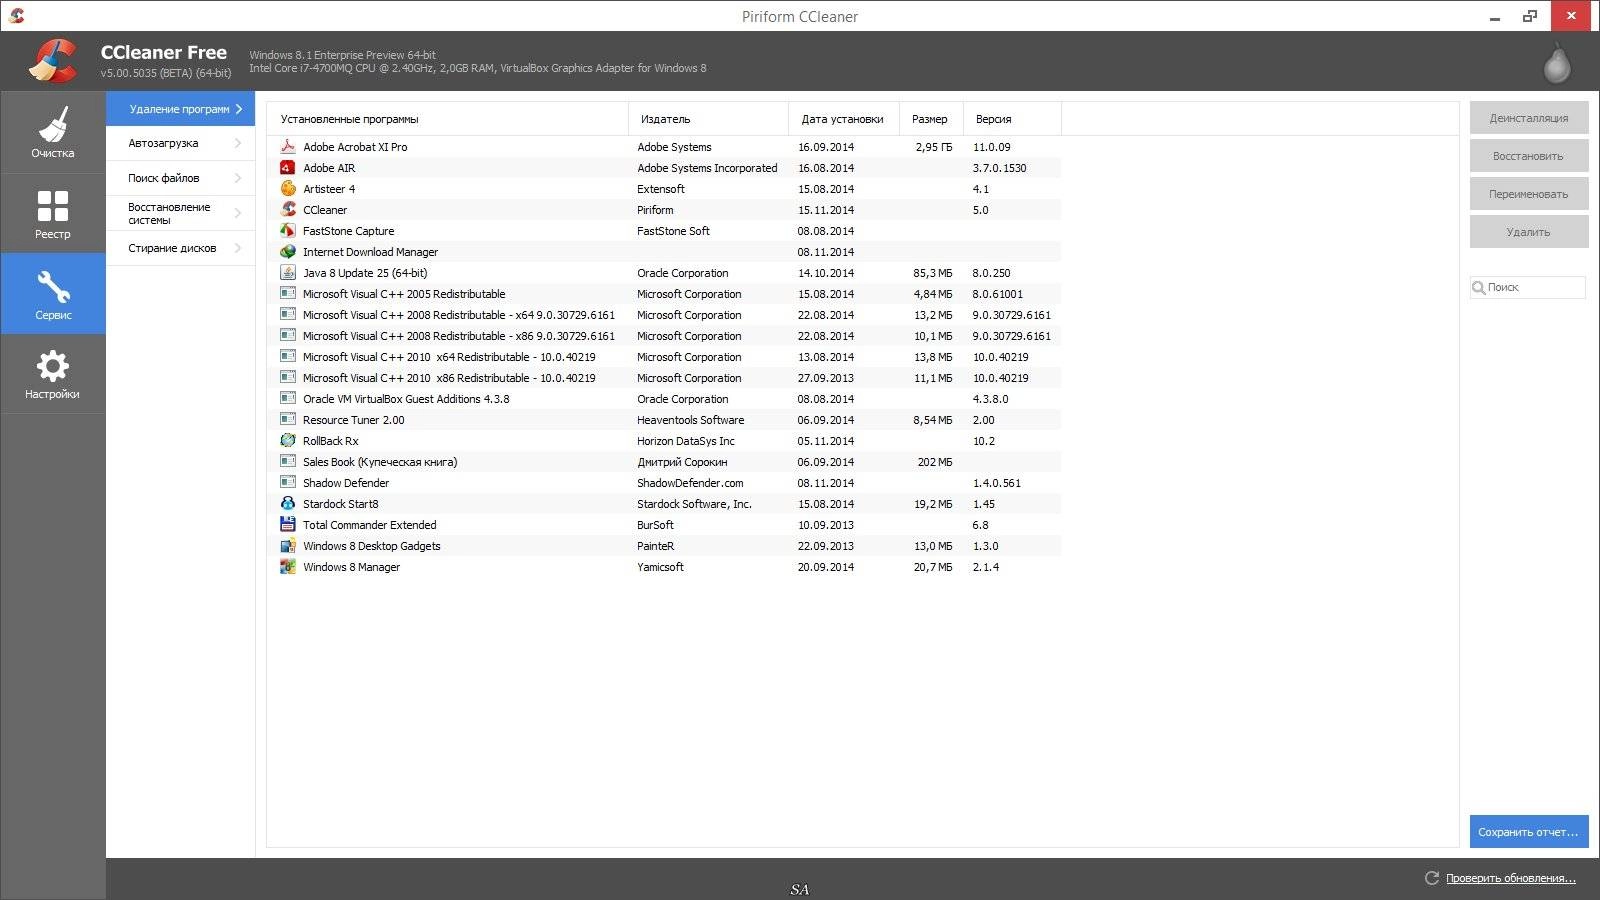The width and height of the screenshot is (1600, 900).
Task: Click the Resource Tuner 2.00 icon
Action: [x=288, y=419]
